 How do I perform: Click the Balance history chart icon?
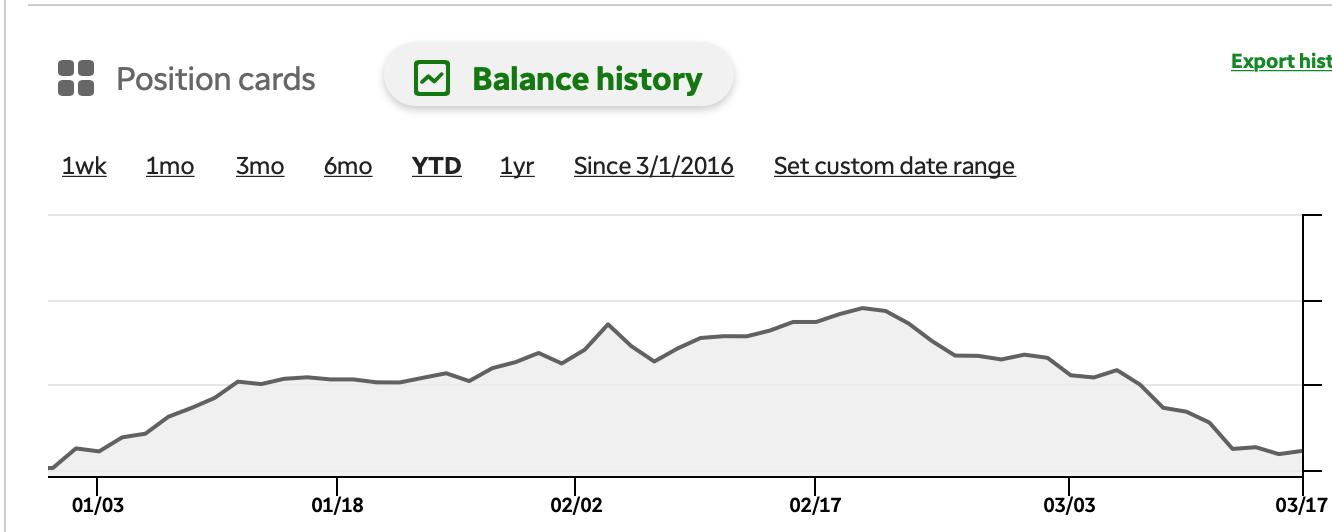[x=433, y=78]
